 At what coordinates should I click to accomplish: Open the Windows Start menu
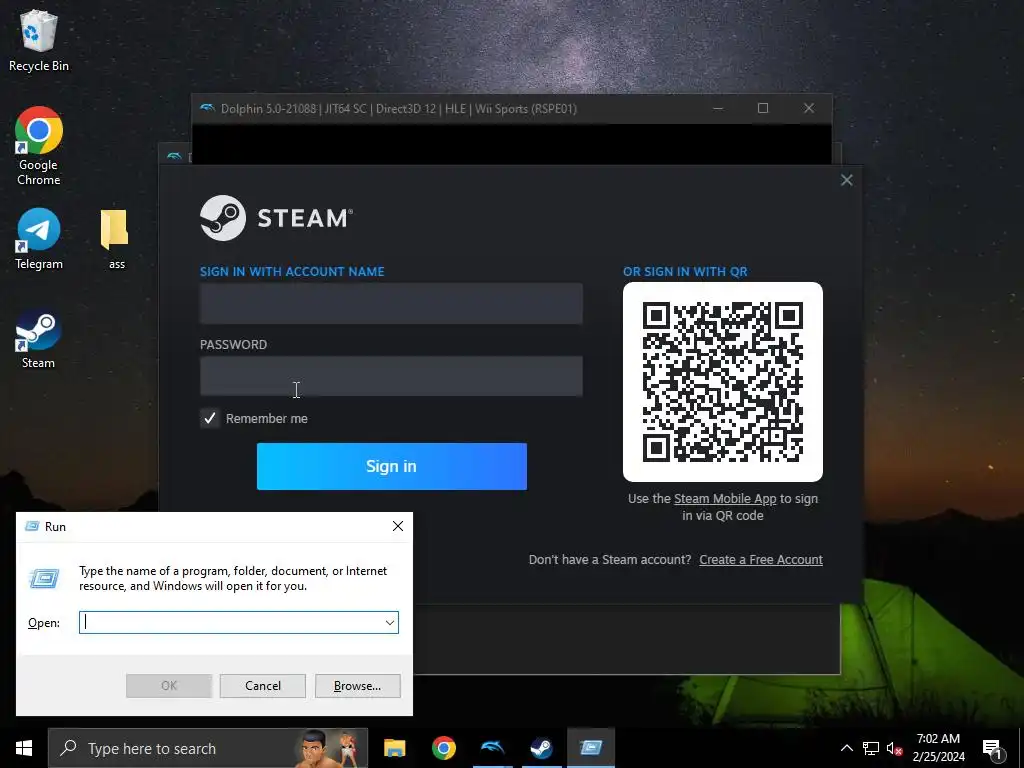pyautogui.click(x=24, y=748)
